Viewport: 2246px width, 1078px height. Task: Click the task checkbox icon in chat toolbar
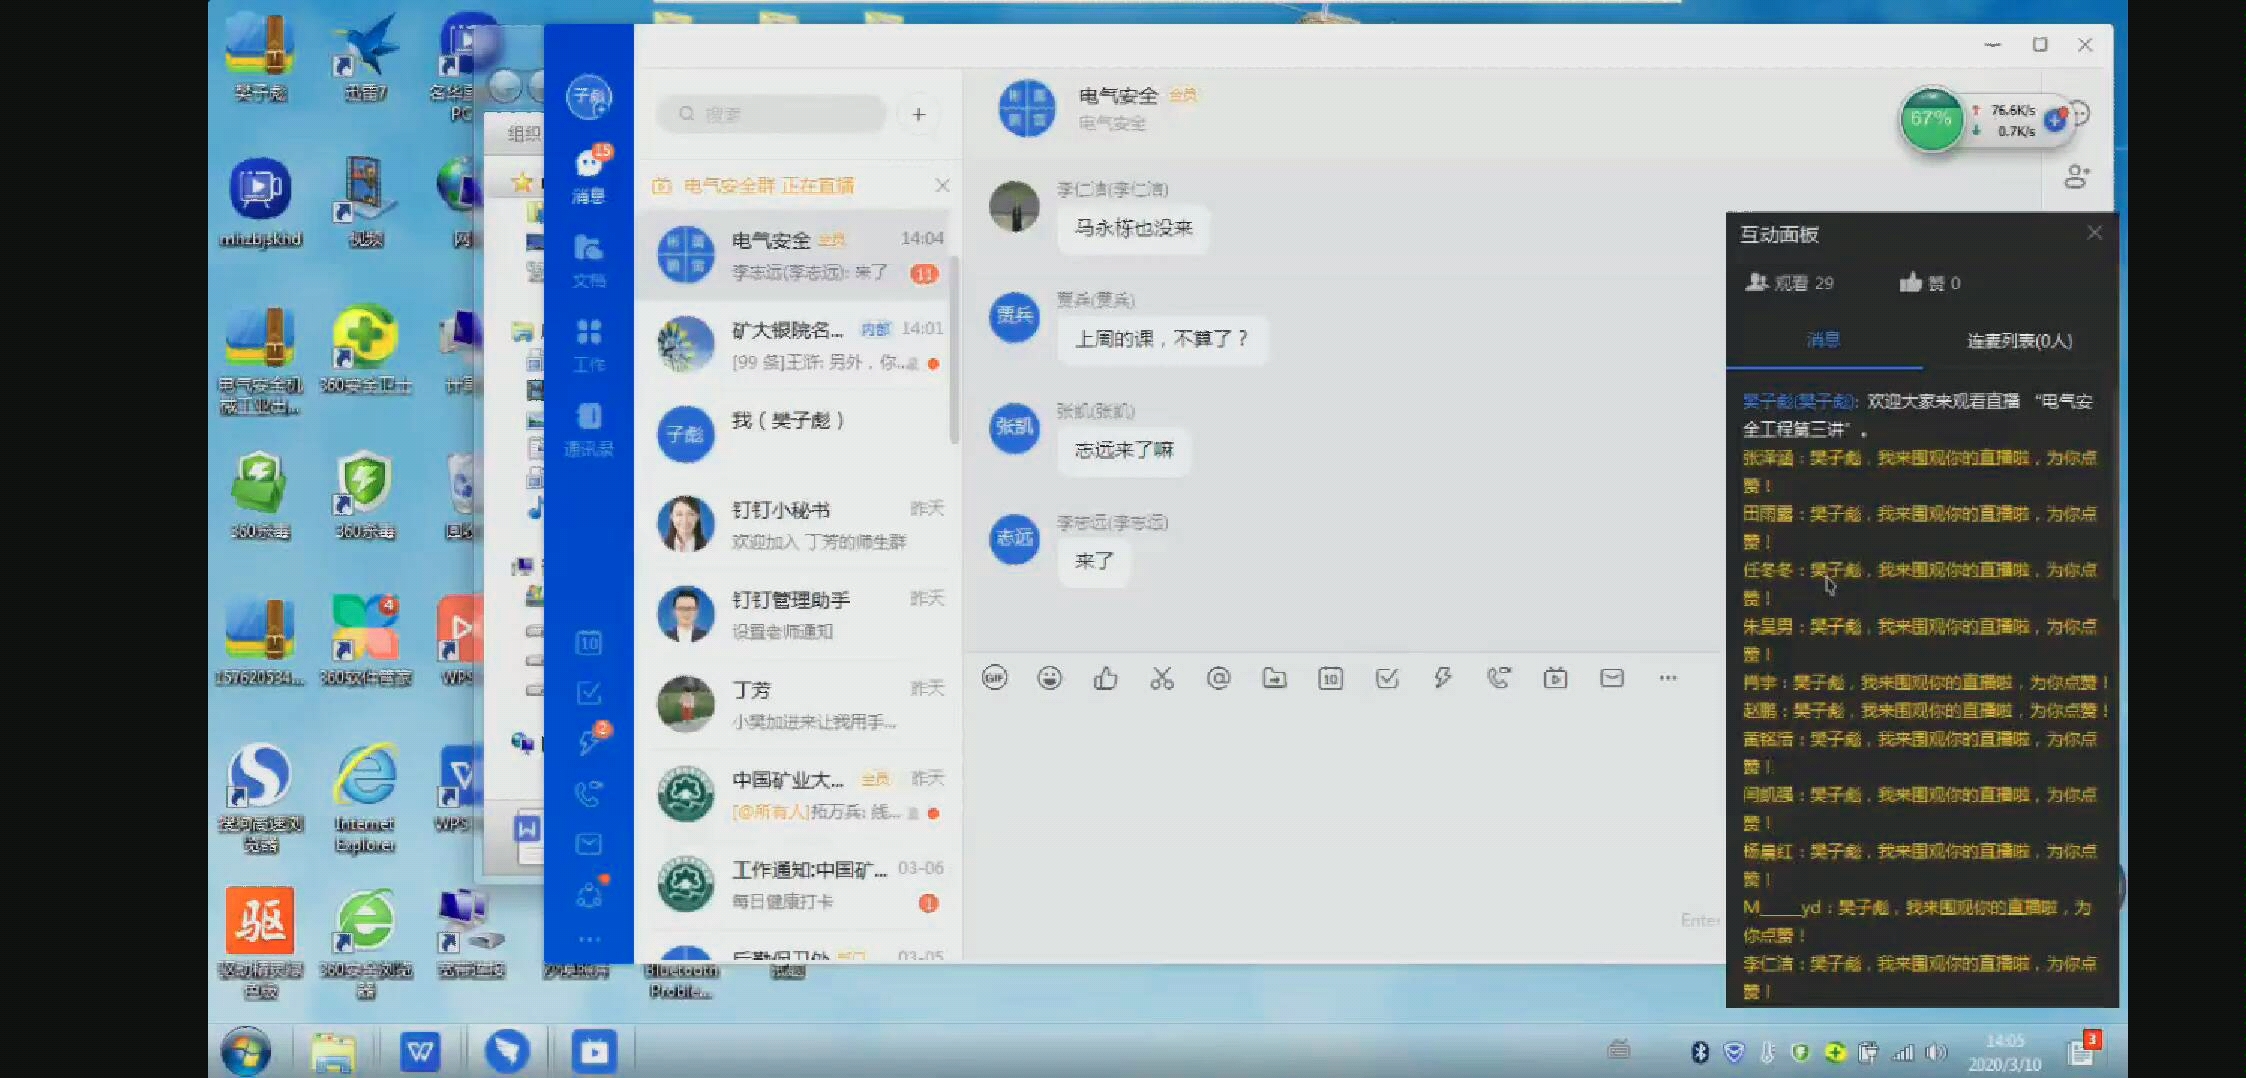tap(1387, 678)
